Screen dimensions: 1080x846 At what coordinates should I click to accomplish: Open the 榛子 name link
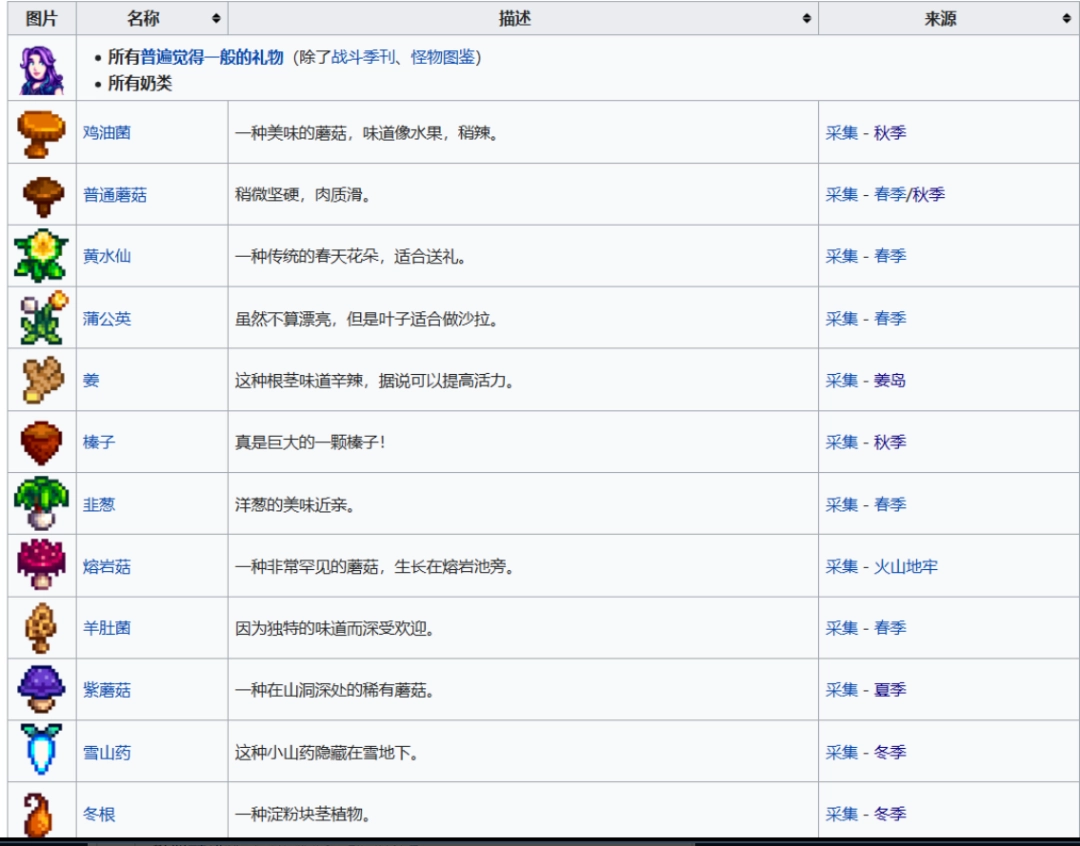pos(98,442)
